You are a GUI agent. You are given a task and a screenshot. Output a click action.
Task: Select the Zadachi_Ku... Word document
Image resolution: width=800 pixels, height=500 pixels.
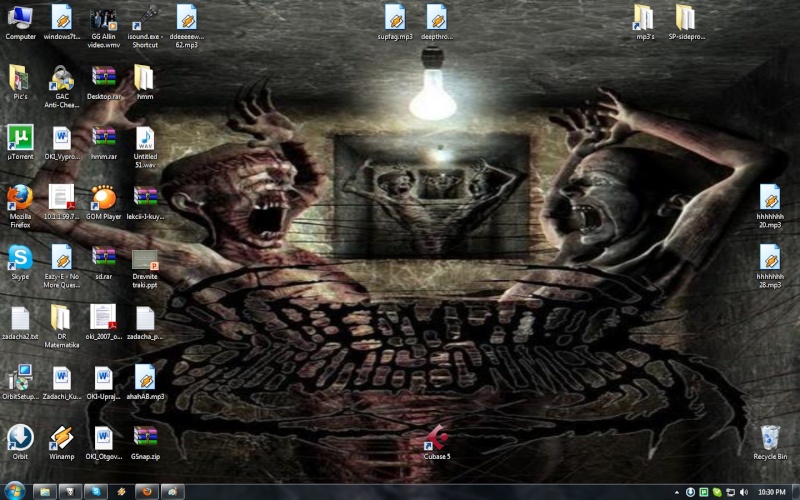pyautogui.click(x=62, y=383)
